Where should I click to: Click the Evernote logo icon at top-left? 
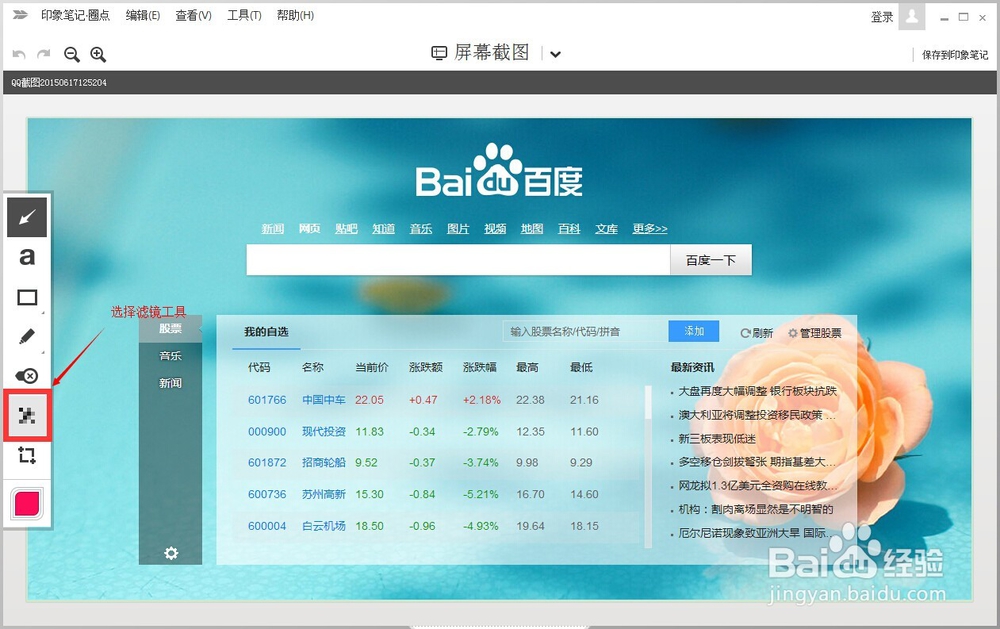[20, 15]
